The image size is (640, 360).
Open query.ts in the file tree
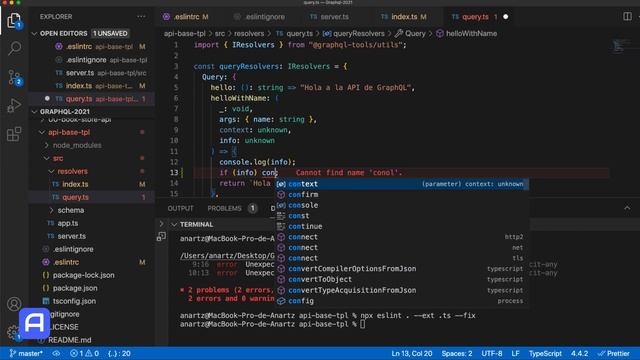pyautogui.click(x=76, y=198)
